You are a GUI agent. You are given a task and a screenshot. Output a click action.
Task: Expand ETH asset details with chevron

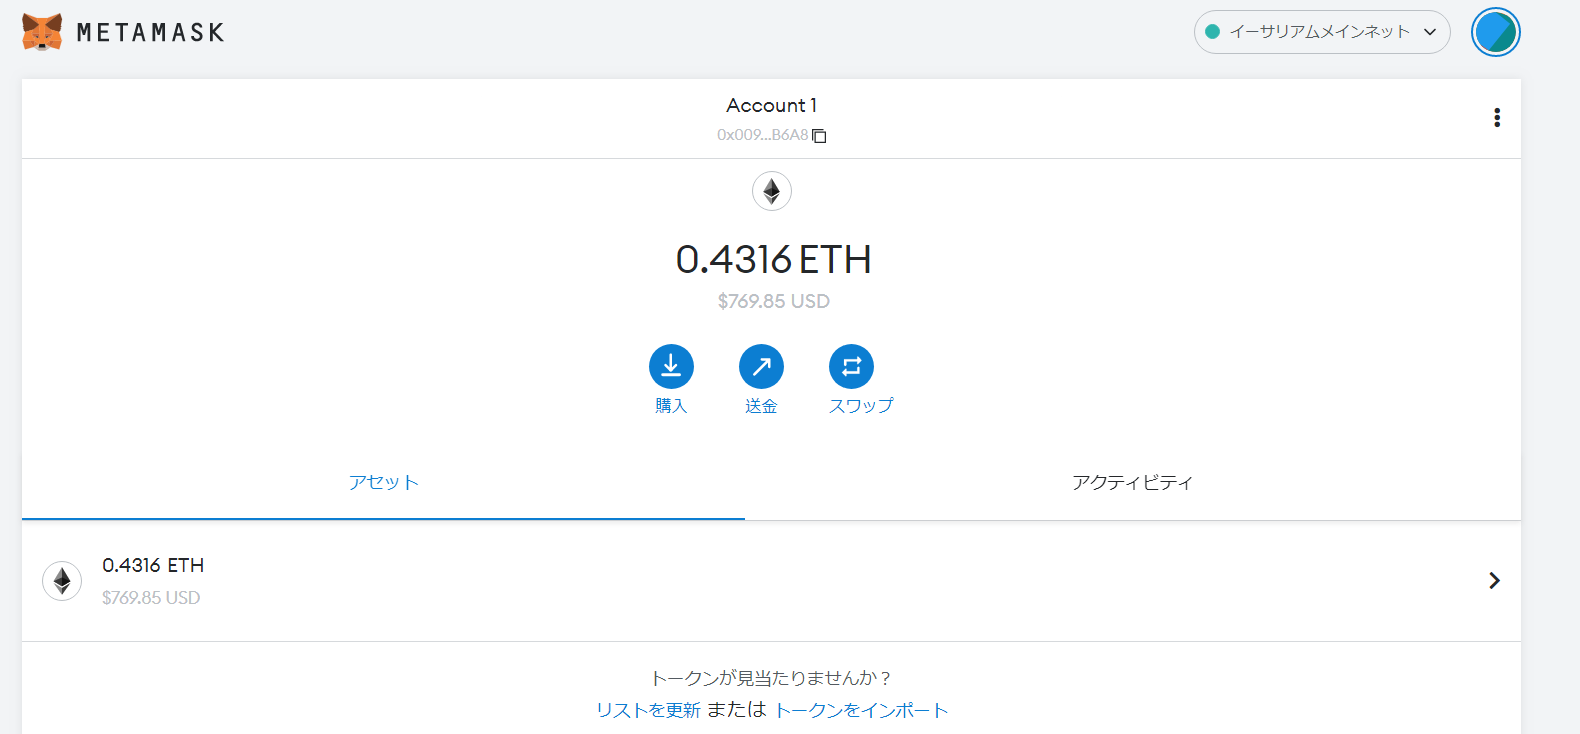1494,581
